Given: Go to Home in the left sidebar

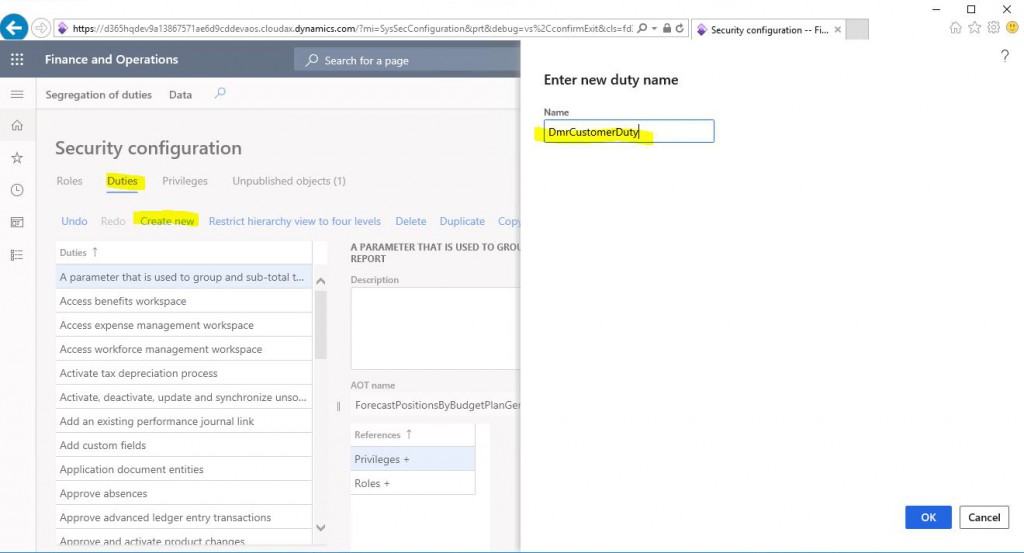Looking at the screenshot, I should tap(17, 126).
